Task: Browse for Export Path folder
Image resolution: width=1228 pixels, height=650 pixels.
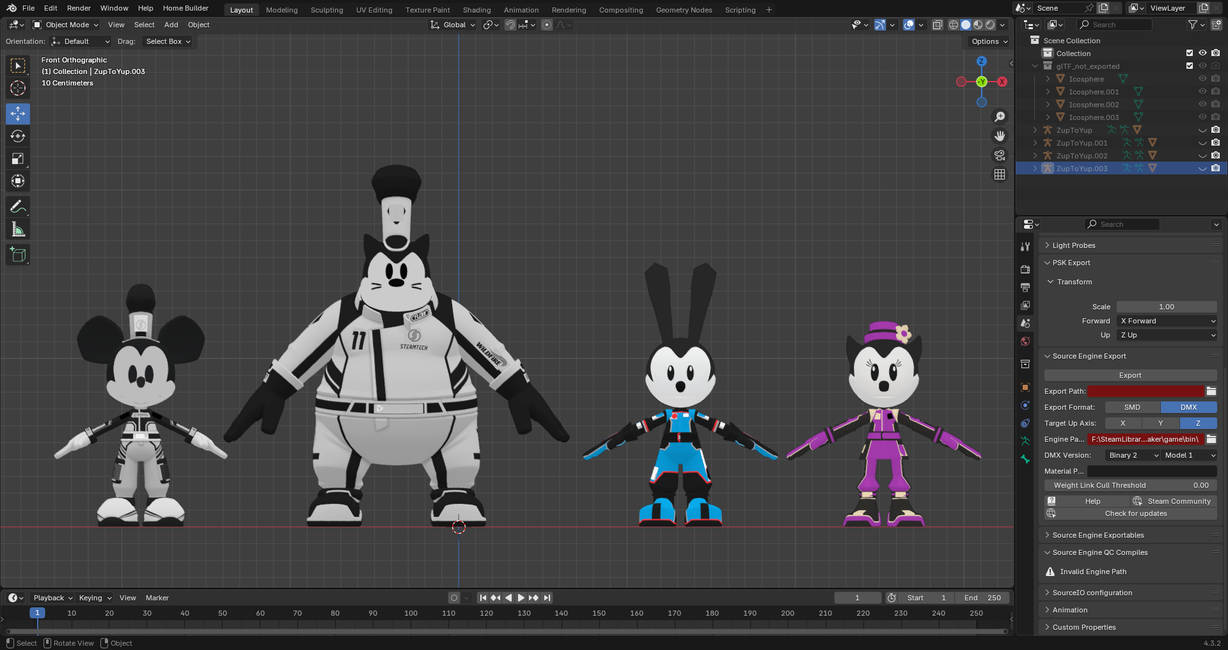Action: click(1211, 391)
